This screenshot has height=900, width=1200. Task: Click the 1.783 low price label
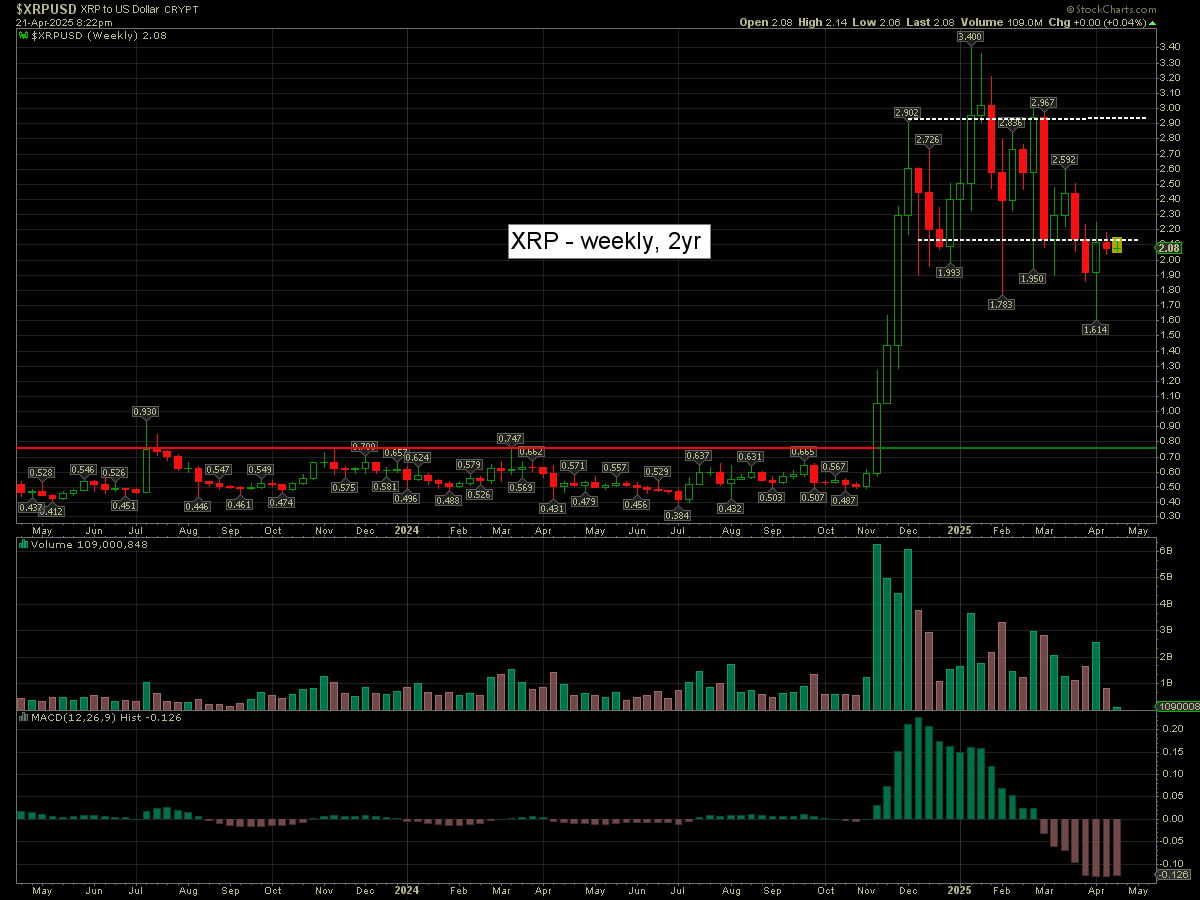[x=1001, y=303]
